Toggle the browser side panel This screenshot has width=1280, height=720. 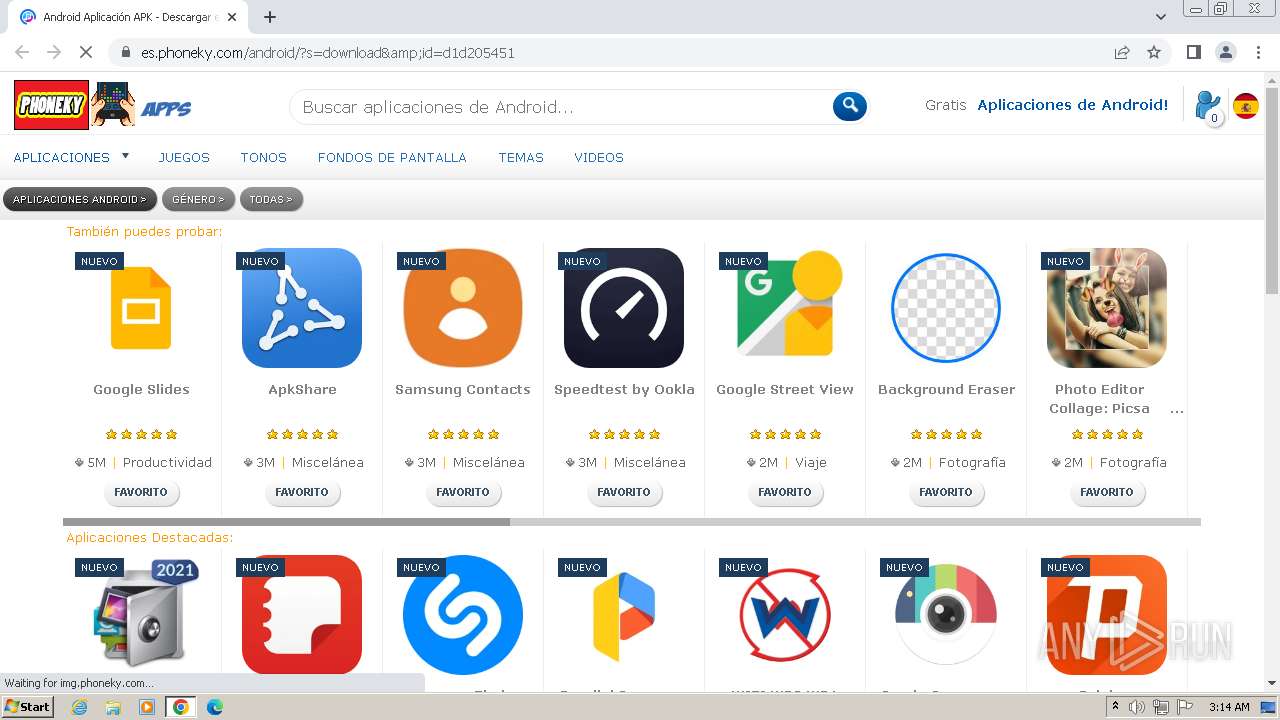coord(1193,52)
